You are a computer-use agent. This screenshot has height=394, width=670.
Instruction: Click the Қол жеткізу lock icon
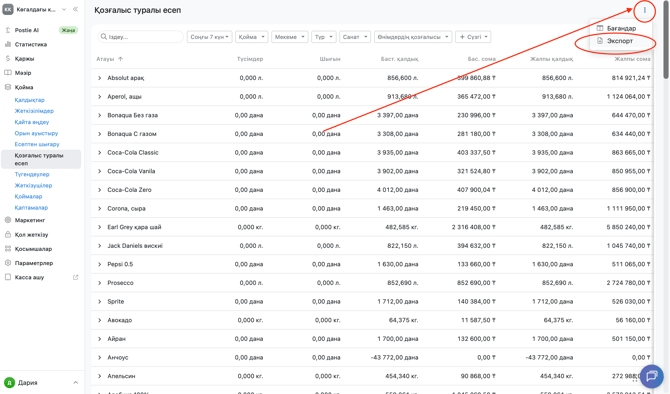pyautogui.click(x=8, y=235)
